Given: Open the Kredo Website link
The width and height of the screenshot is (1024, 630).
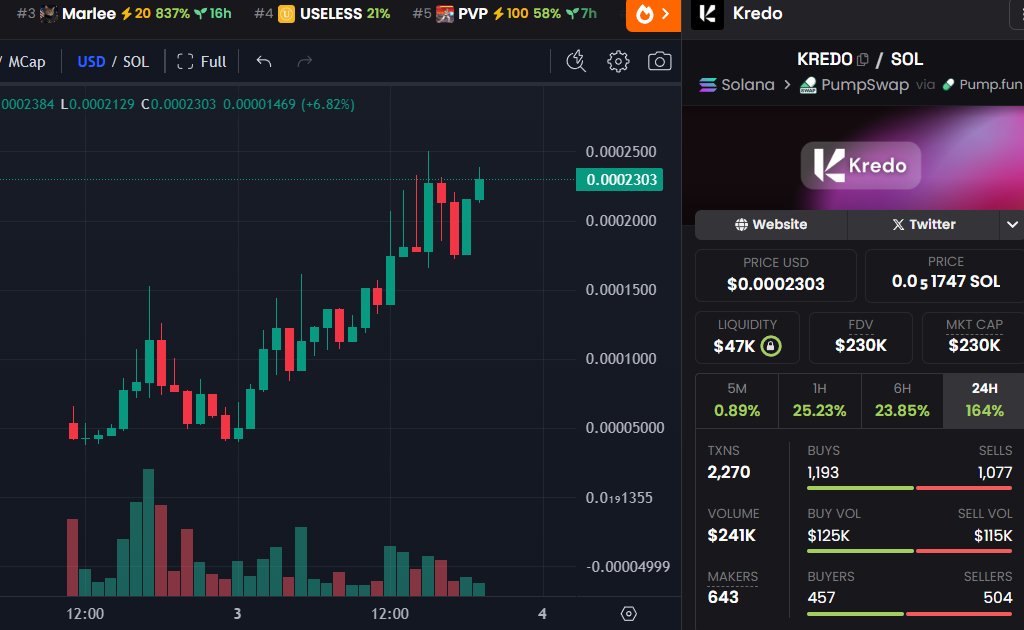Looking at the screenshot, I should [x=771, y=225].
